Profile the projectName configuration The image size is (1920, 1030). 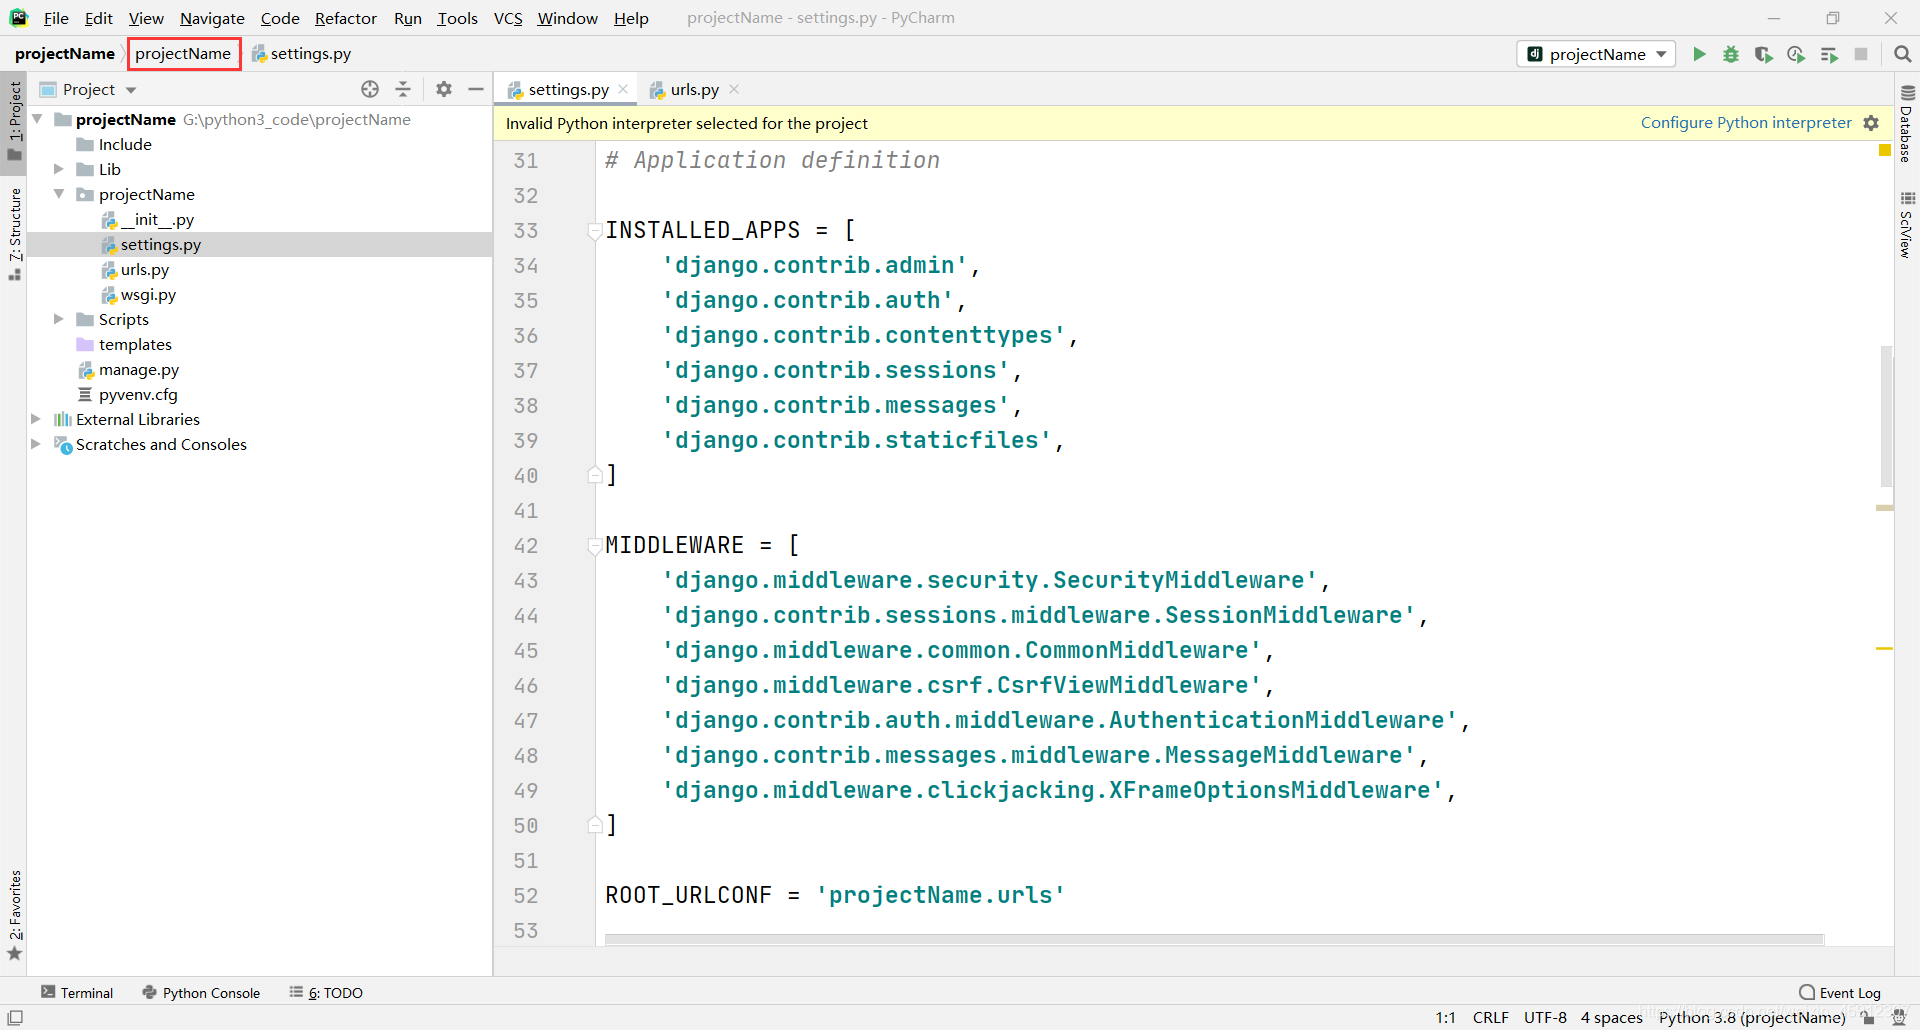(1796, 54)
